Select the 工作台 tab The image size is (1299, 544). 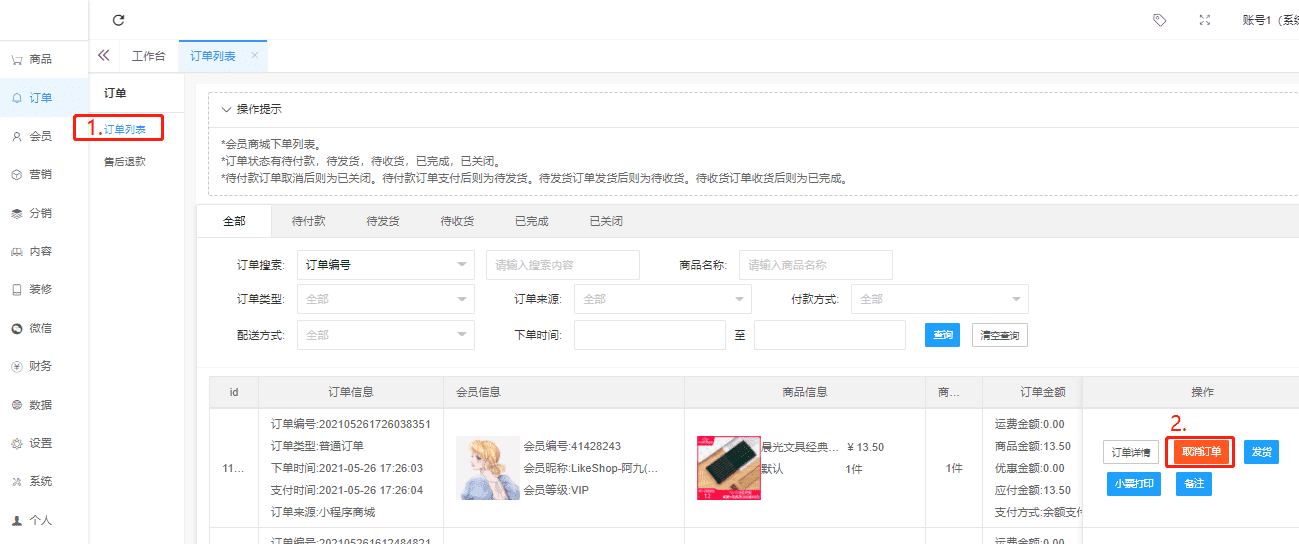pyautogui.click(x=149, y=56)
